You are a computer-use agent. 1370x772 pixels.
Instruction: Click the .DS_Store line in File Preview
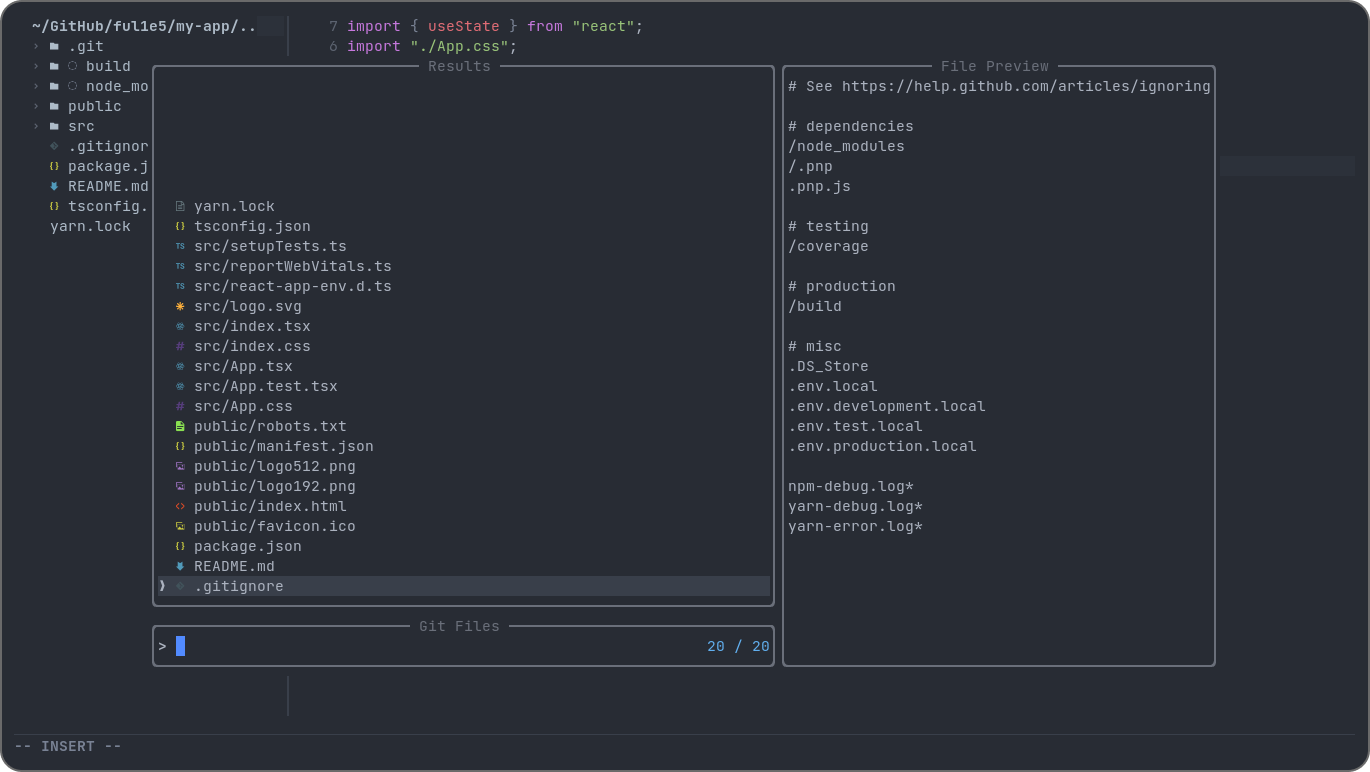point(828,366)
